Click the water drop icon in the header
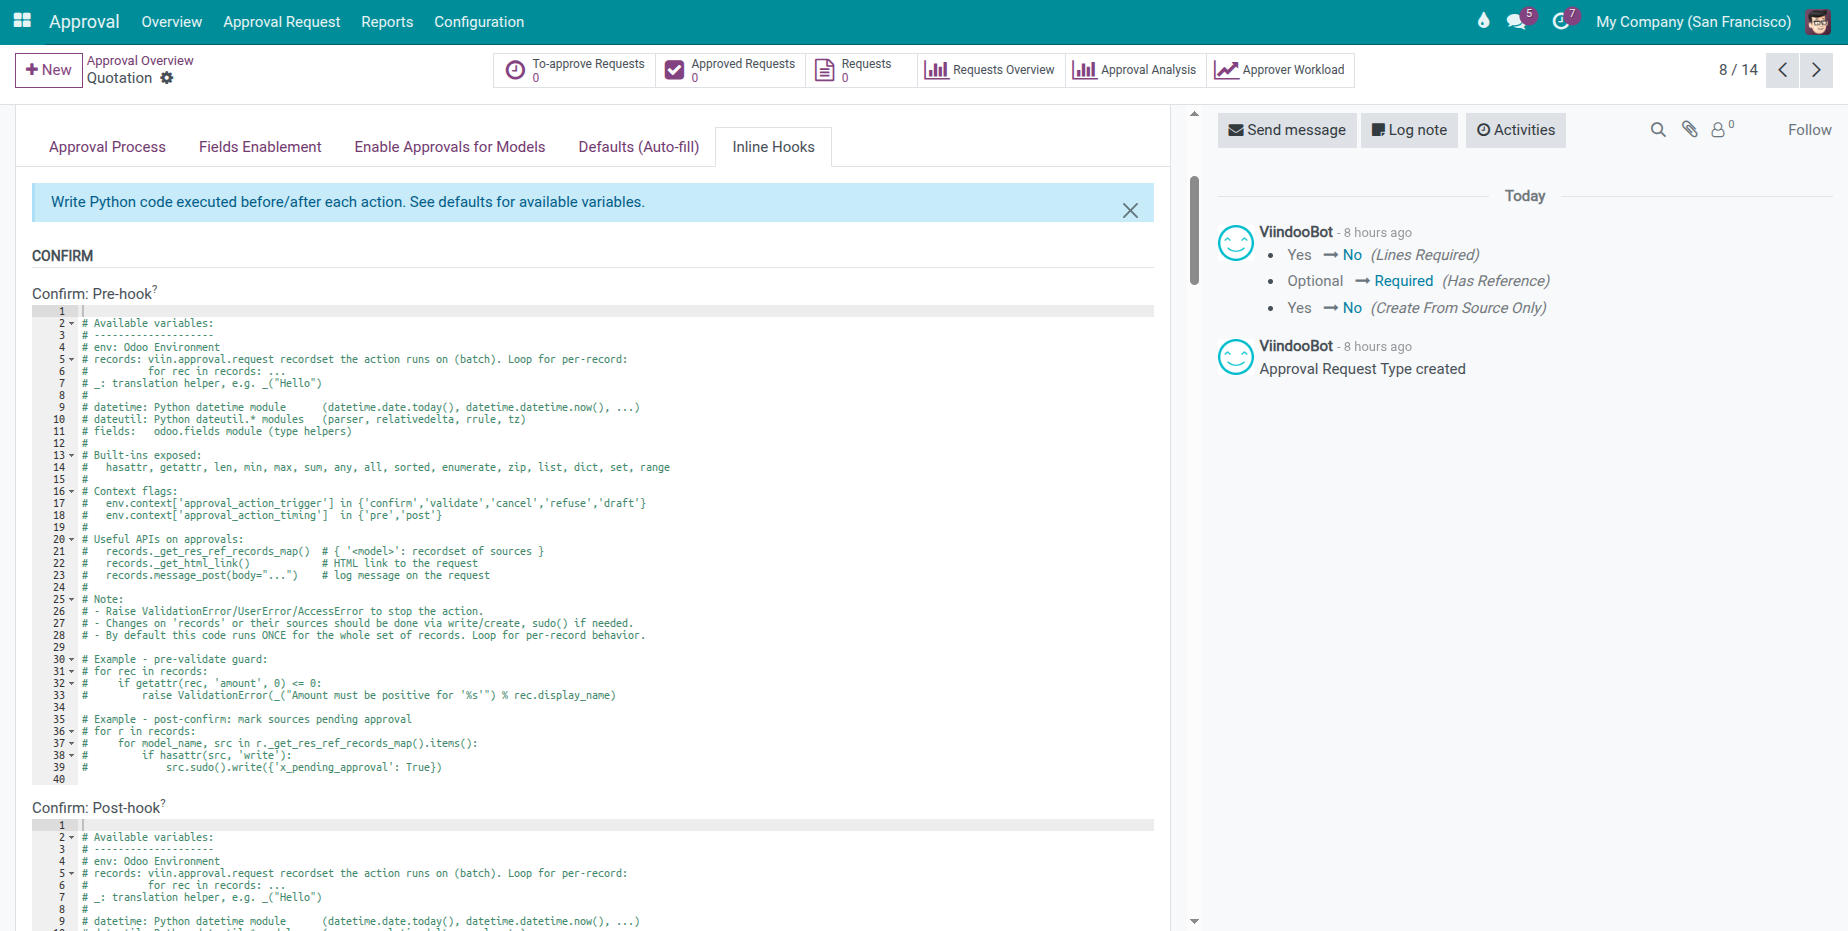The image size is (1848, 931). 1483,21
